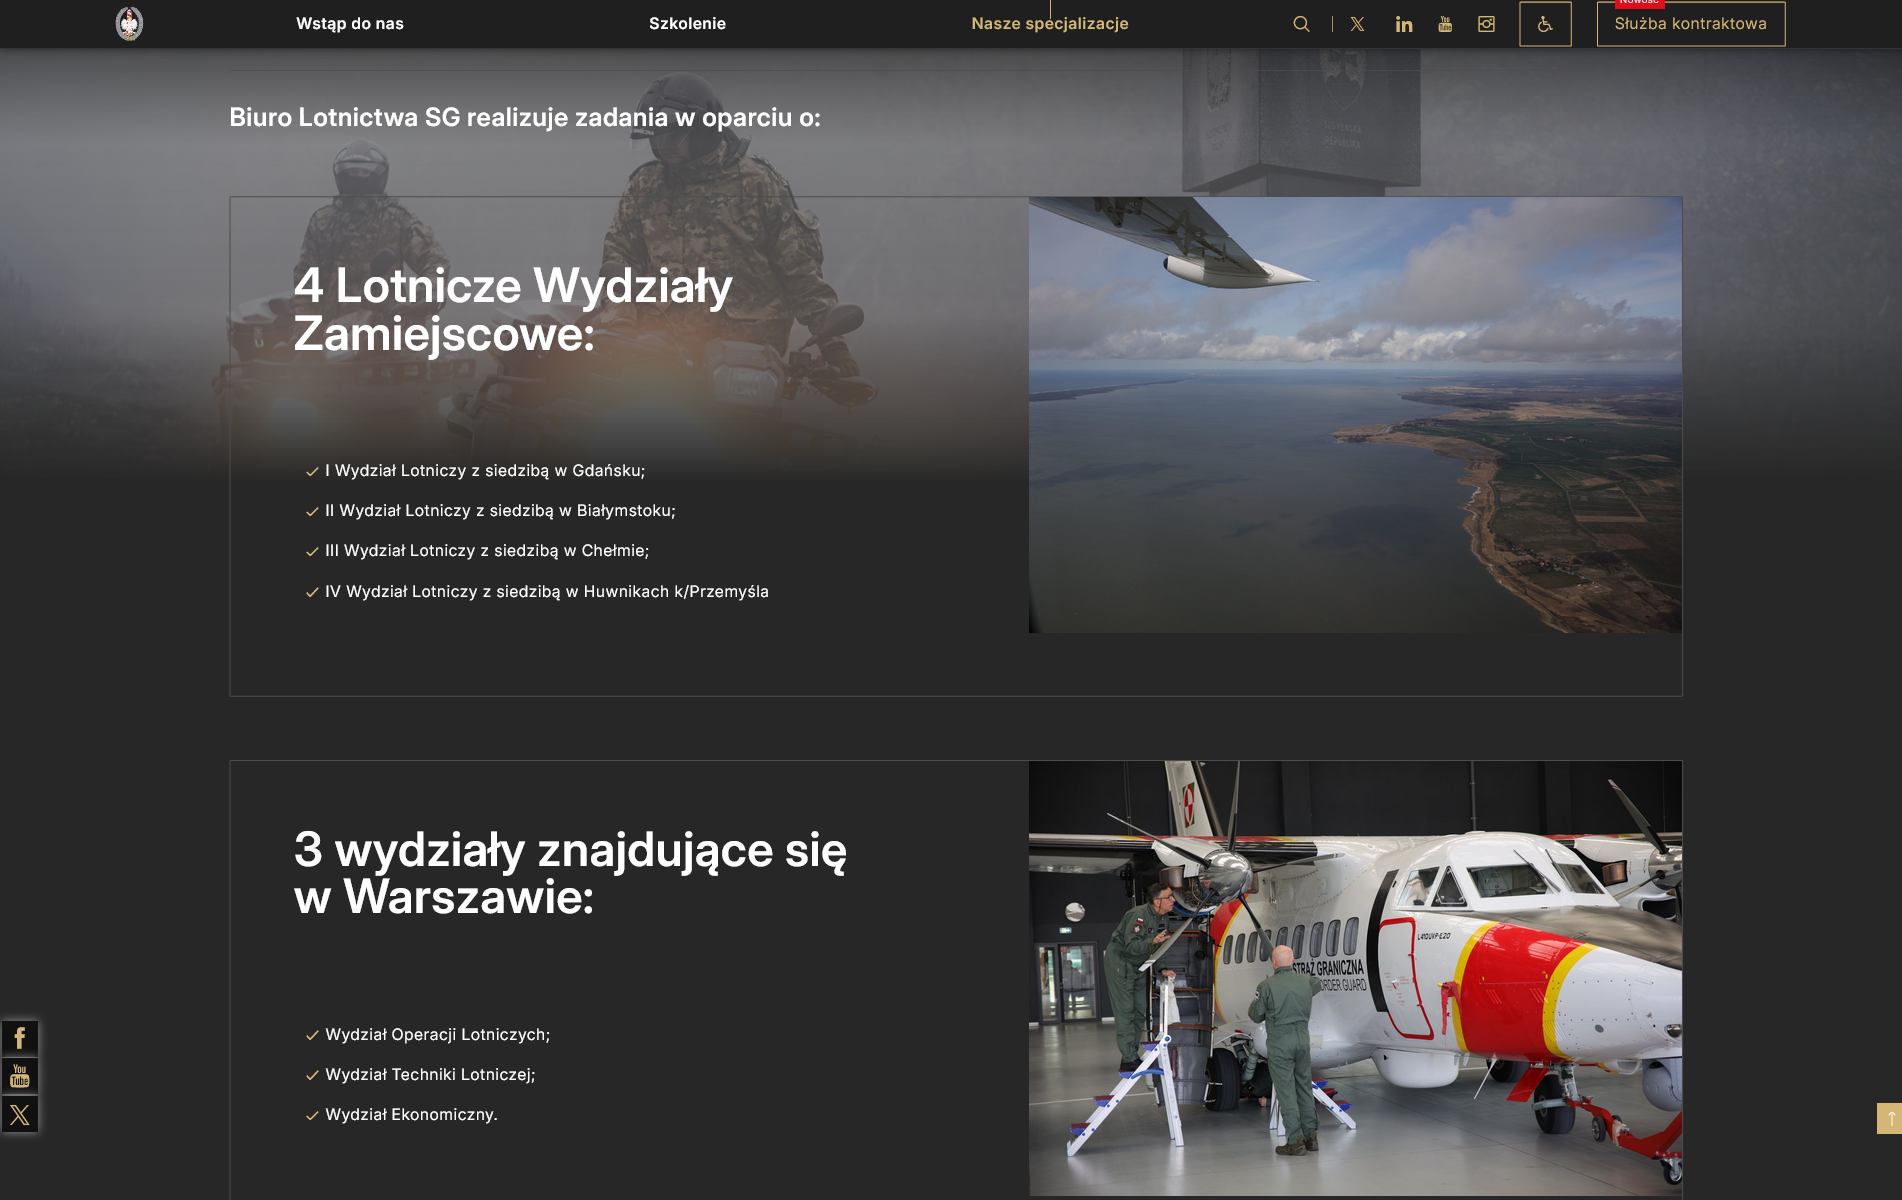Click the Gdańsk 'I Wydział Lotniczy' item
Image resolution: width=1902 pixels, height=1200 pixels.
point(484,471)
